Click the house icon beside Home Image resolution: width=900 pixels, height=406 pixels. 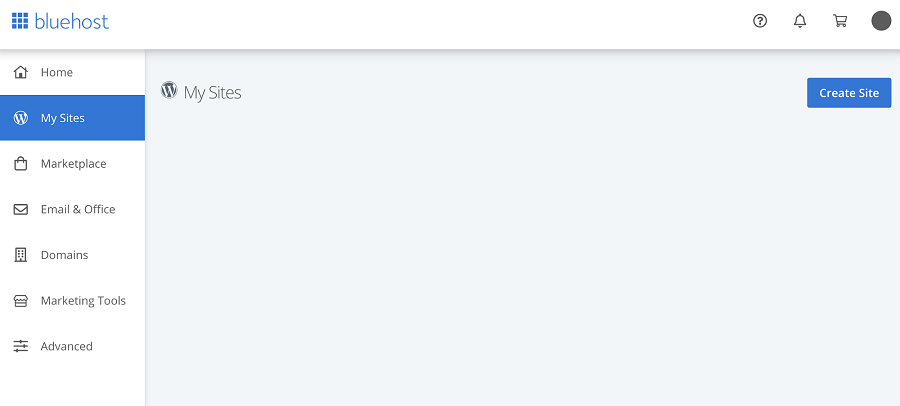click(x=21, y=72)
